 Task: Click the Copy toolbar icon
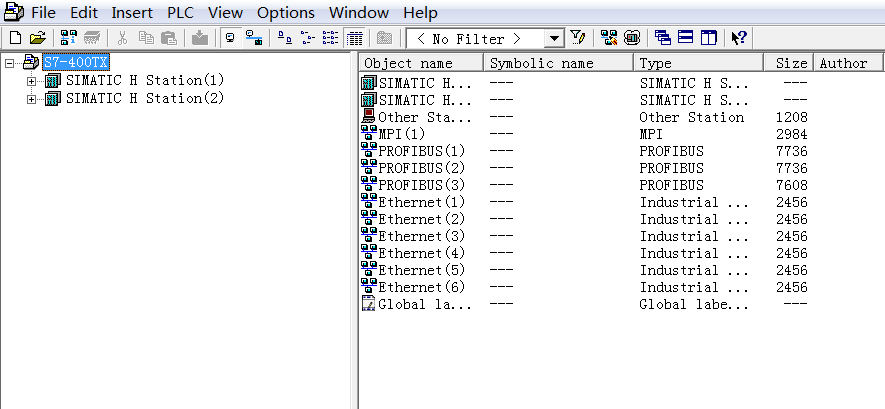click(146, 38)
